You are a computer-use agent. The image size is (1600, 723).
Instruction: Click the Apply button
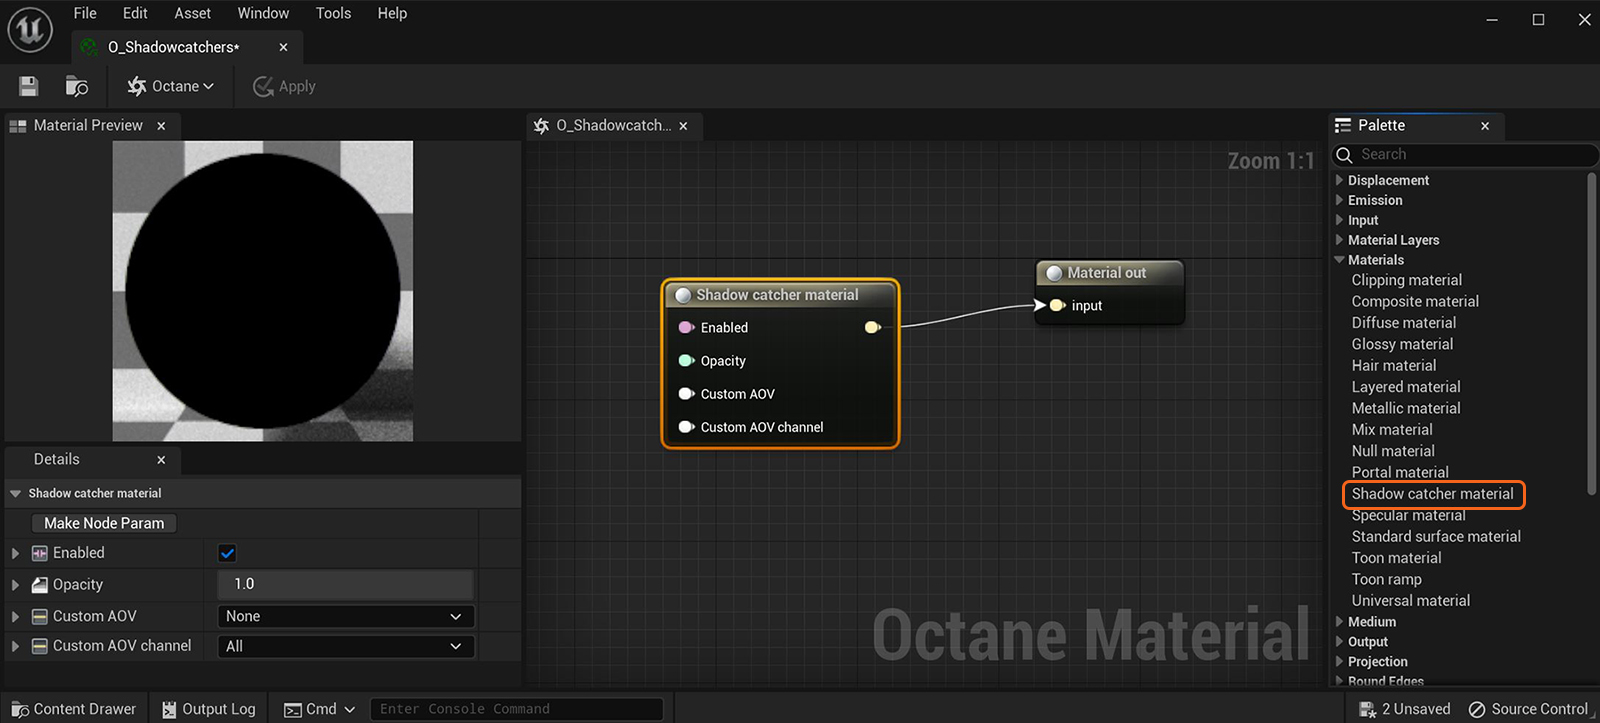click(x=284, y=87)
